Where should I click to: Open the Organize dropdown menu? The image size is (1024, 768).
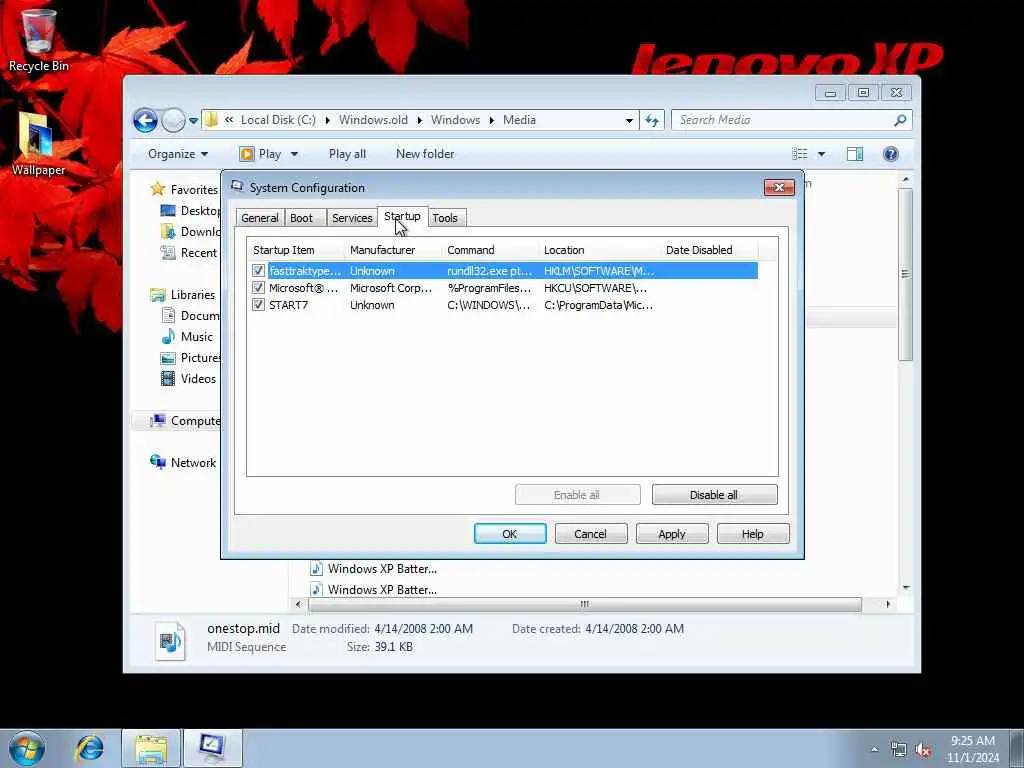click(178, 154)
